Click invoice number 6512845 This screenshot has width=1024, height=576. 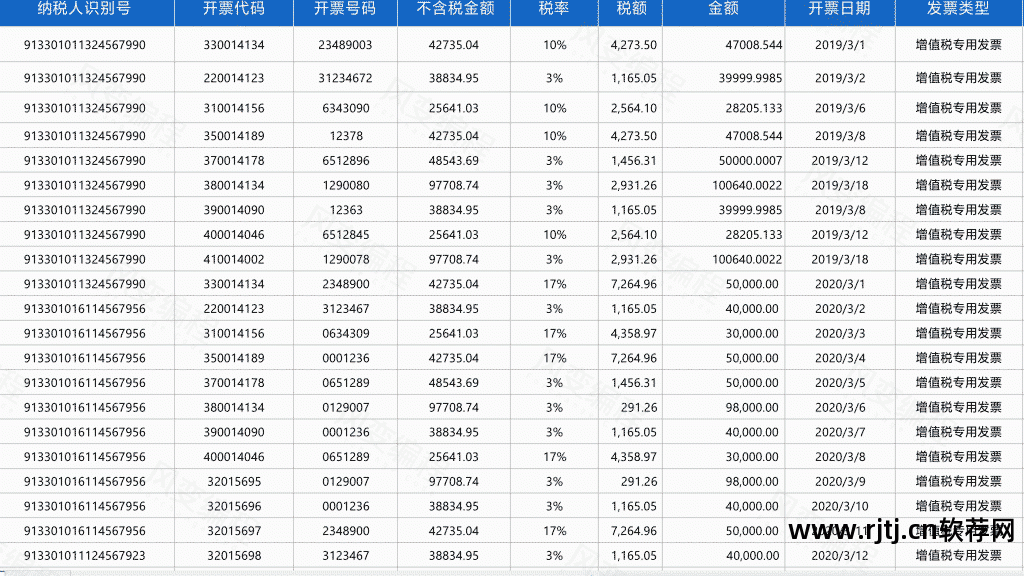(x=345, y=235)
